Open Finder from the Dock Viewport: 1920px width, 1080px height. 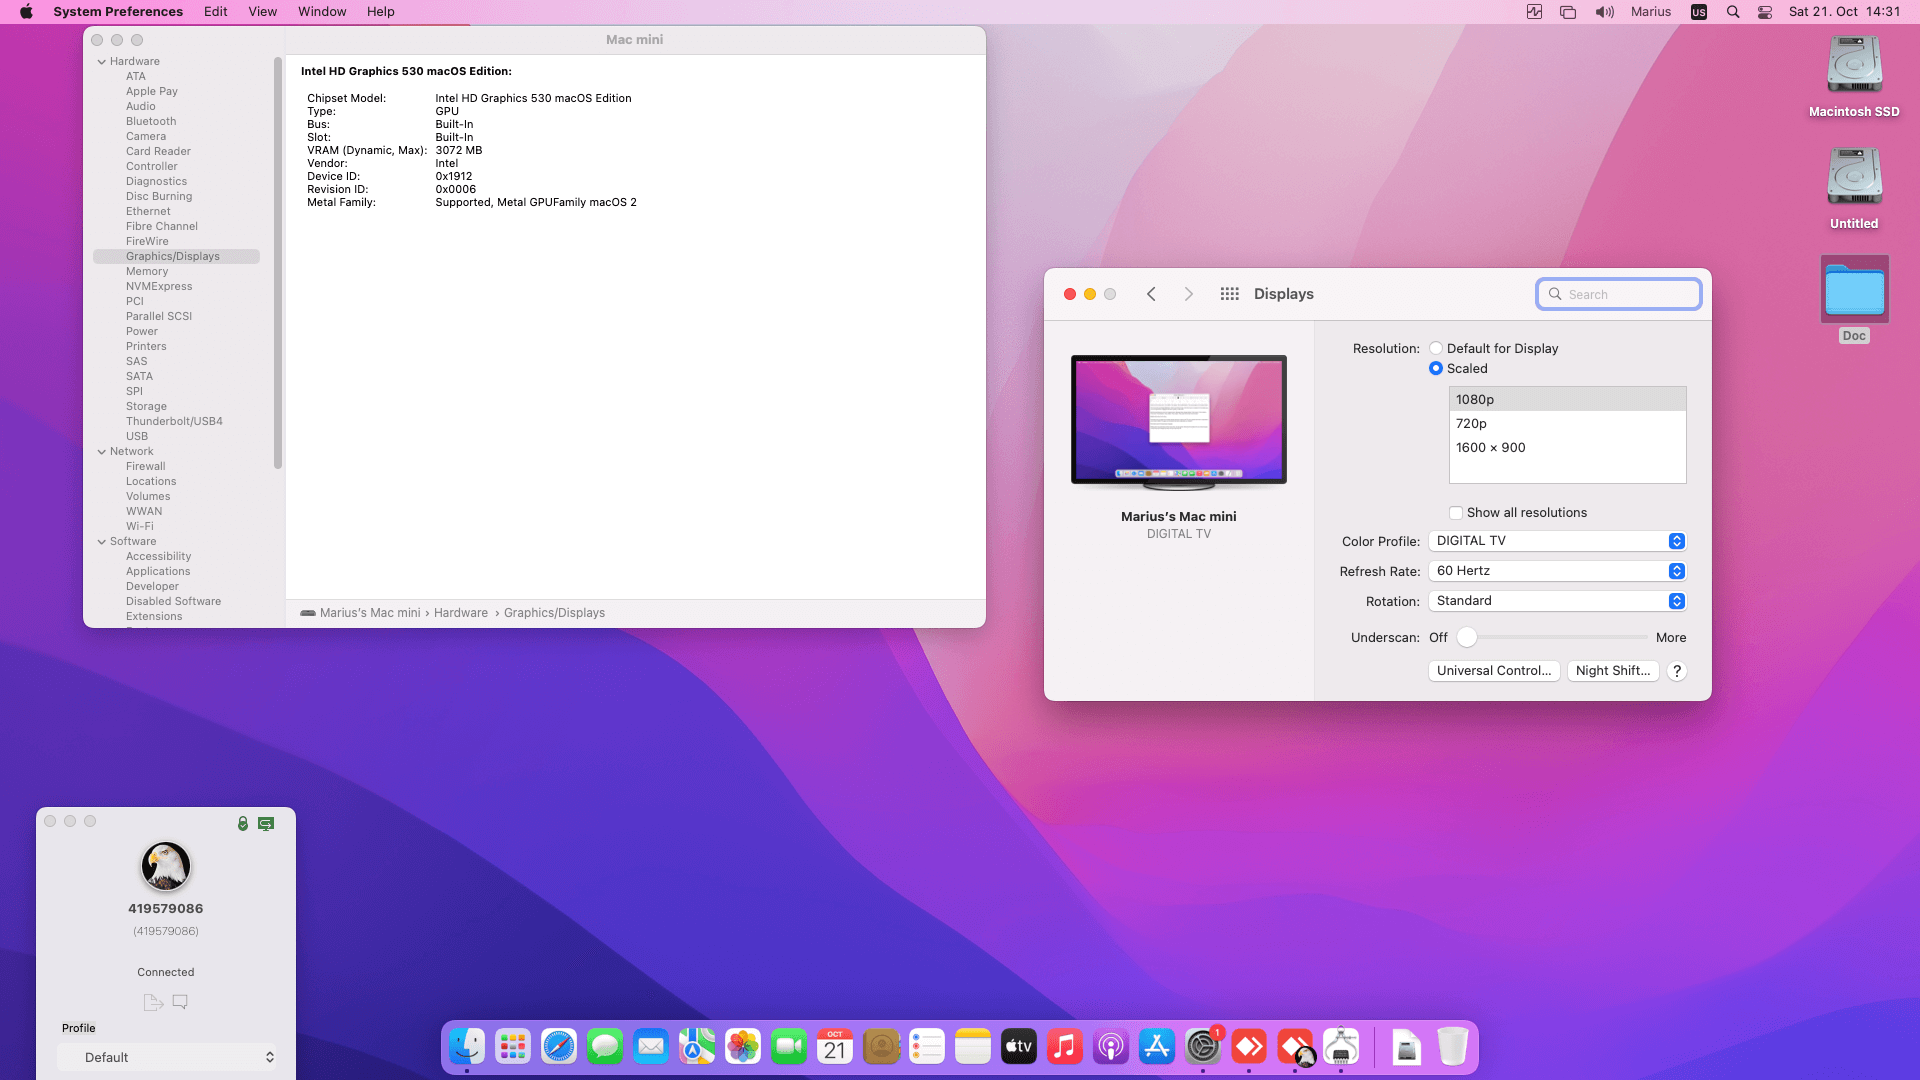pos(467,1047)
